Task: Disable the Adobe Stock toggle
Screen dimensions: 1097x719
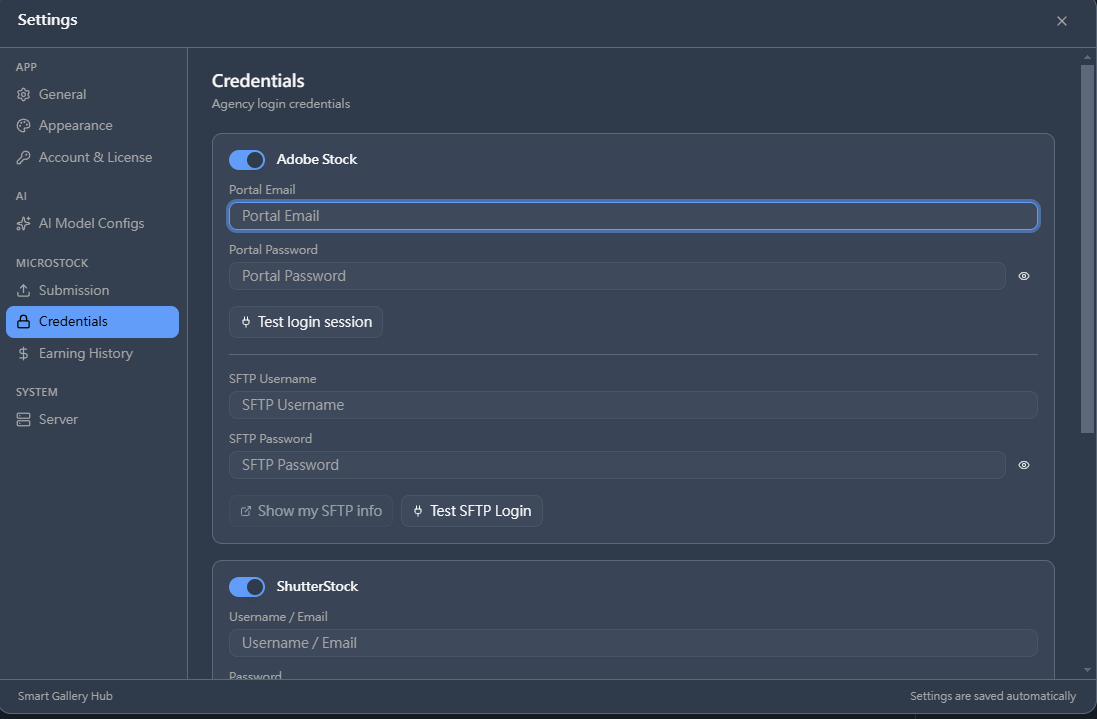Action: coord(247,159)
